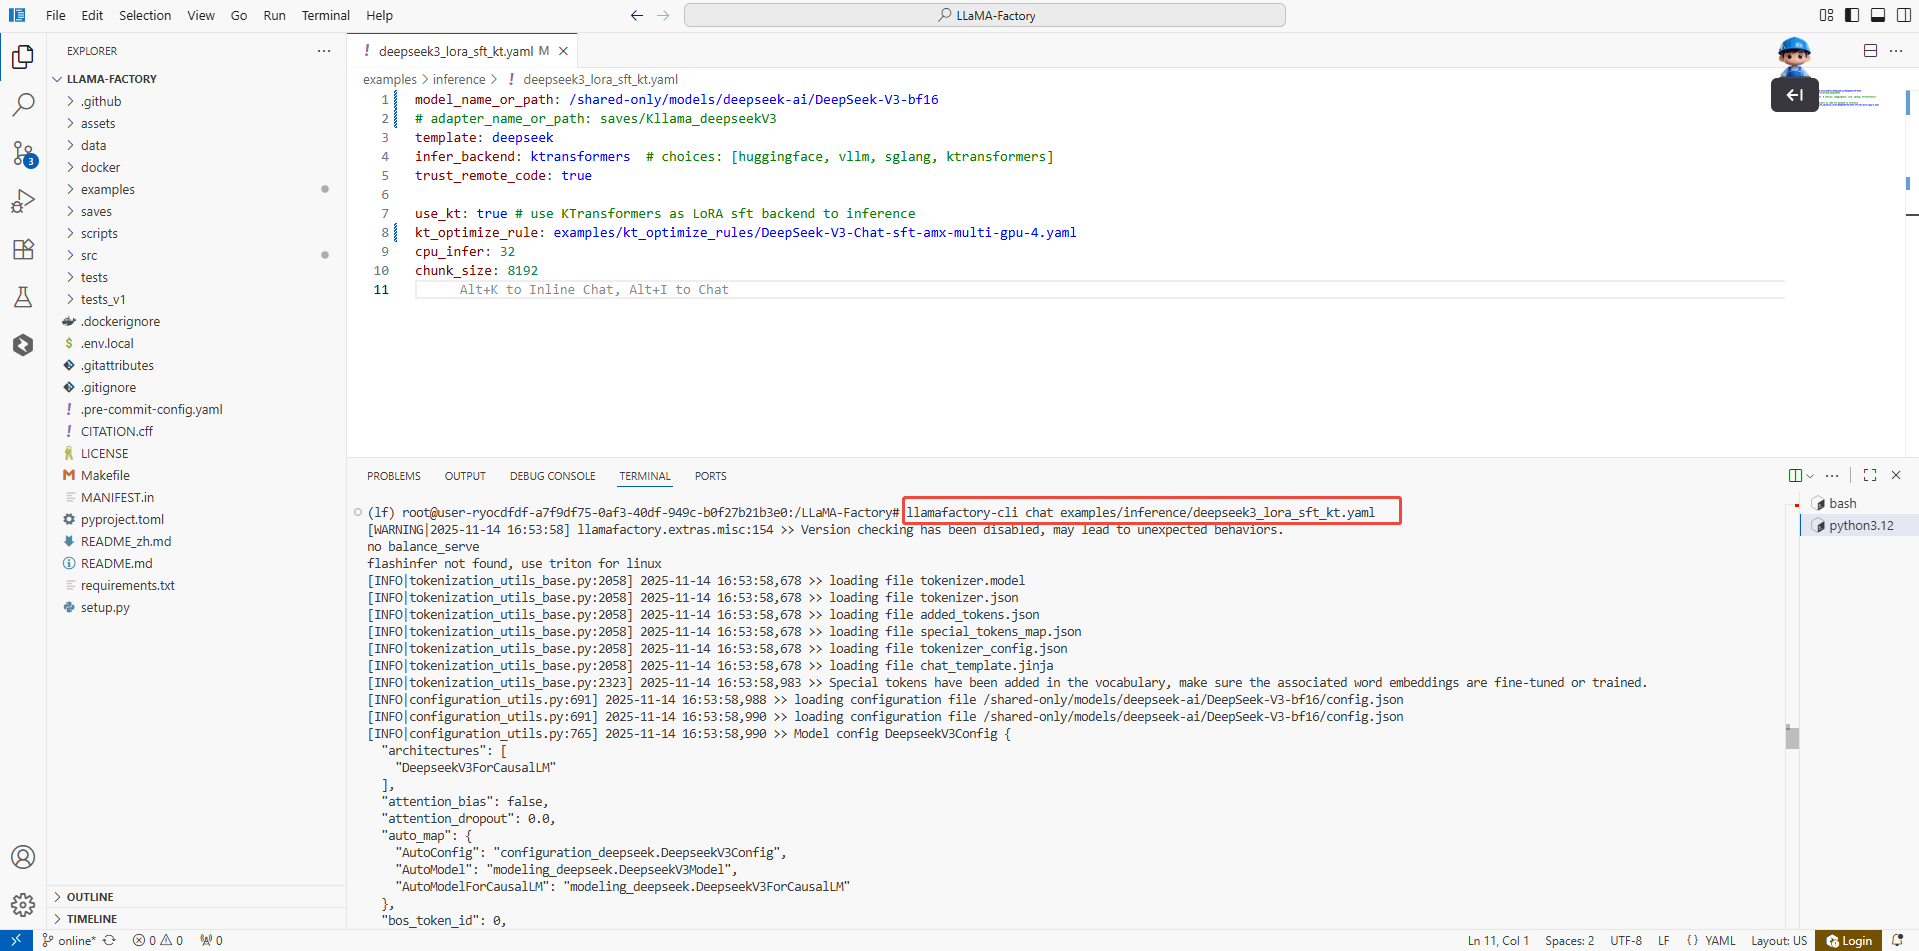Click the terminal output scrollbar thumb
The height and width of the screenshot is (951, 1919).
1792,738
